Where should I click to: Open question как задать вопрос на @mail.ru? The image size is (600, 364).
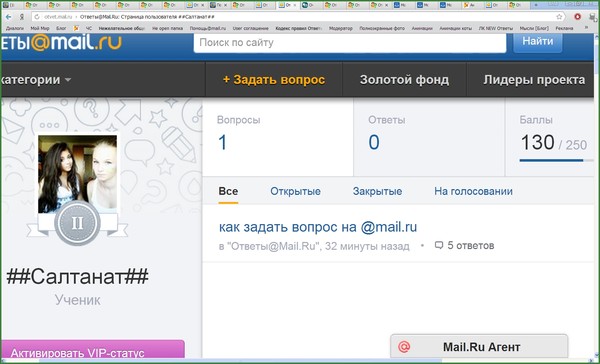(x=318, y=227)
